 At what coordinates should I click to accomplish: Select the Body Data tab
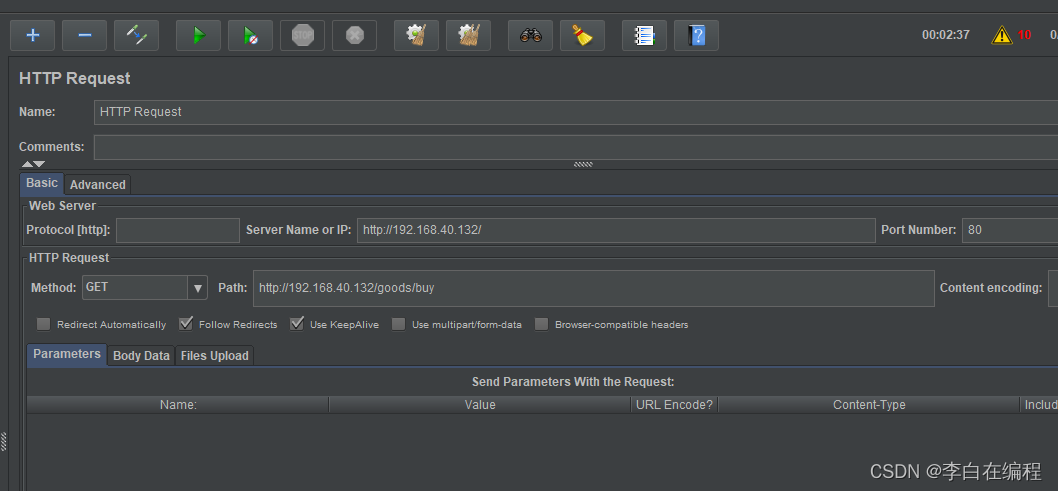pyautogui.click(x=141, y=355)
